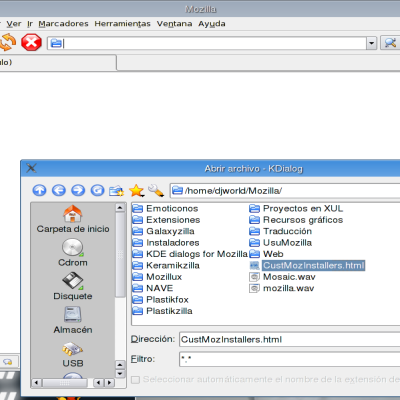Click the Back arrow in KDialog toolbar
Screen dimensions: 400x400
(59, 190)
